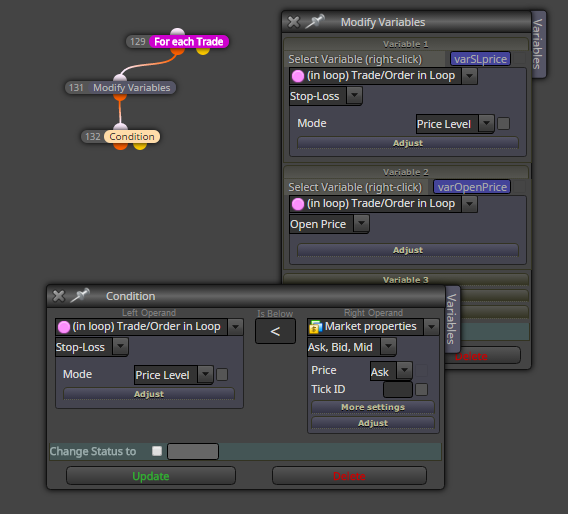The width and height of the screenshot is (568, 514).
Task: Open Left Operand Stop-Loss dropdown
Action: coord(120,347)
